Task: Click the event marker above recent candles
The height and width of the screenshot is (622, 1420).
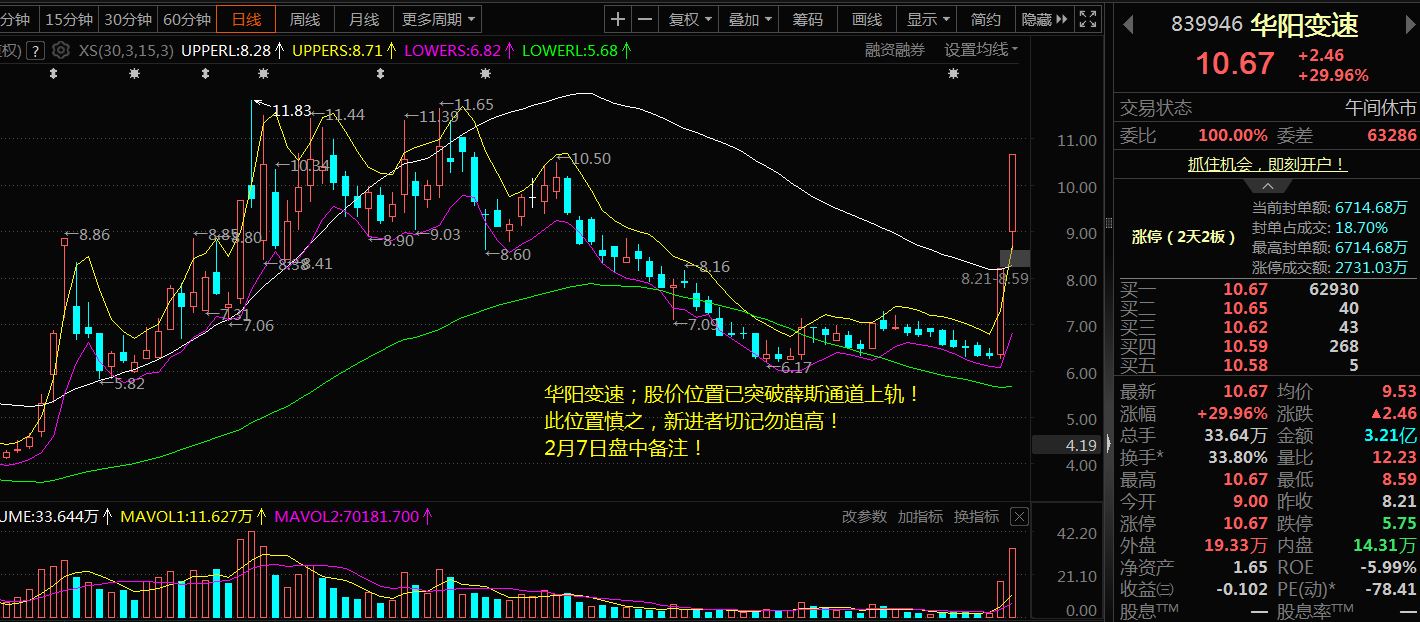Action: tap(953, 74)
